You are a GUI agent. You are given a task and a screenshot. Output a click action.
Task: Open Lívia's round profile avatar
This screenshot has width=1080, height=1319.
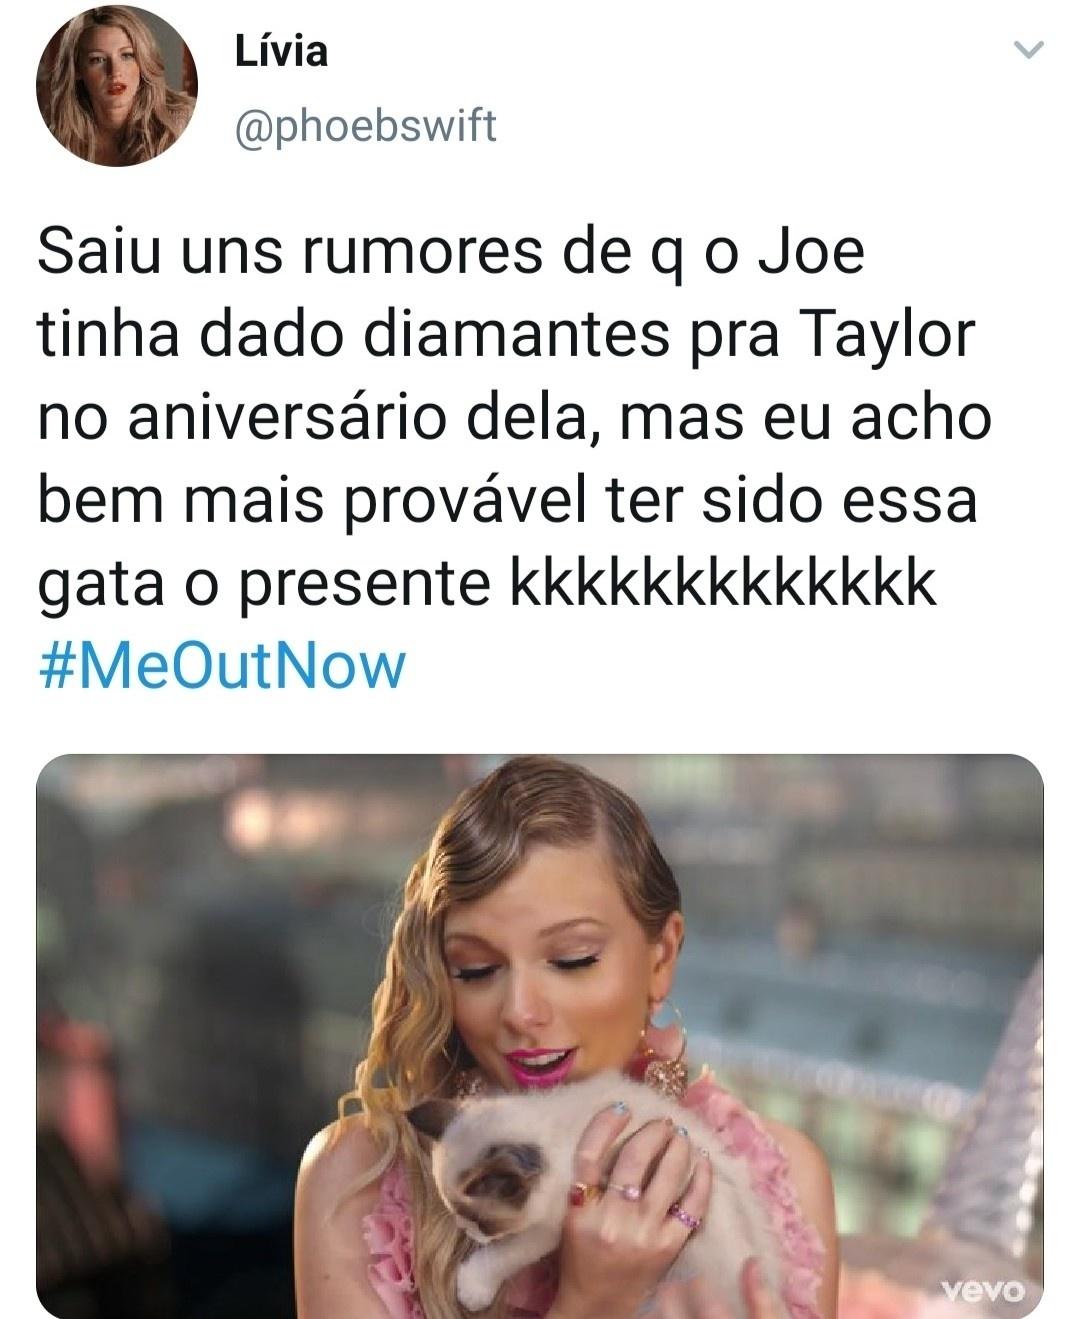click(117, 85)
